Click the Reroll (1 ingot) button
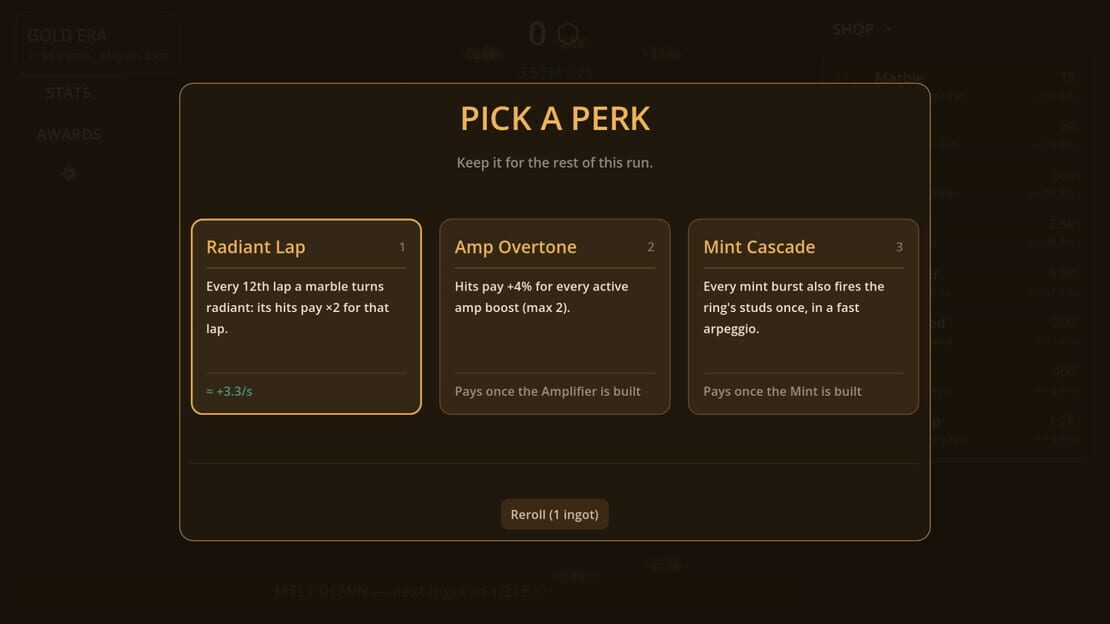 point(554,514)
